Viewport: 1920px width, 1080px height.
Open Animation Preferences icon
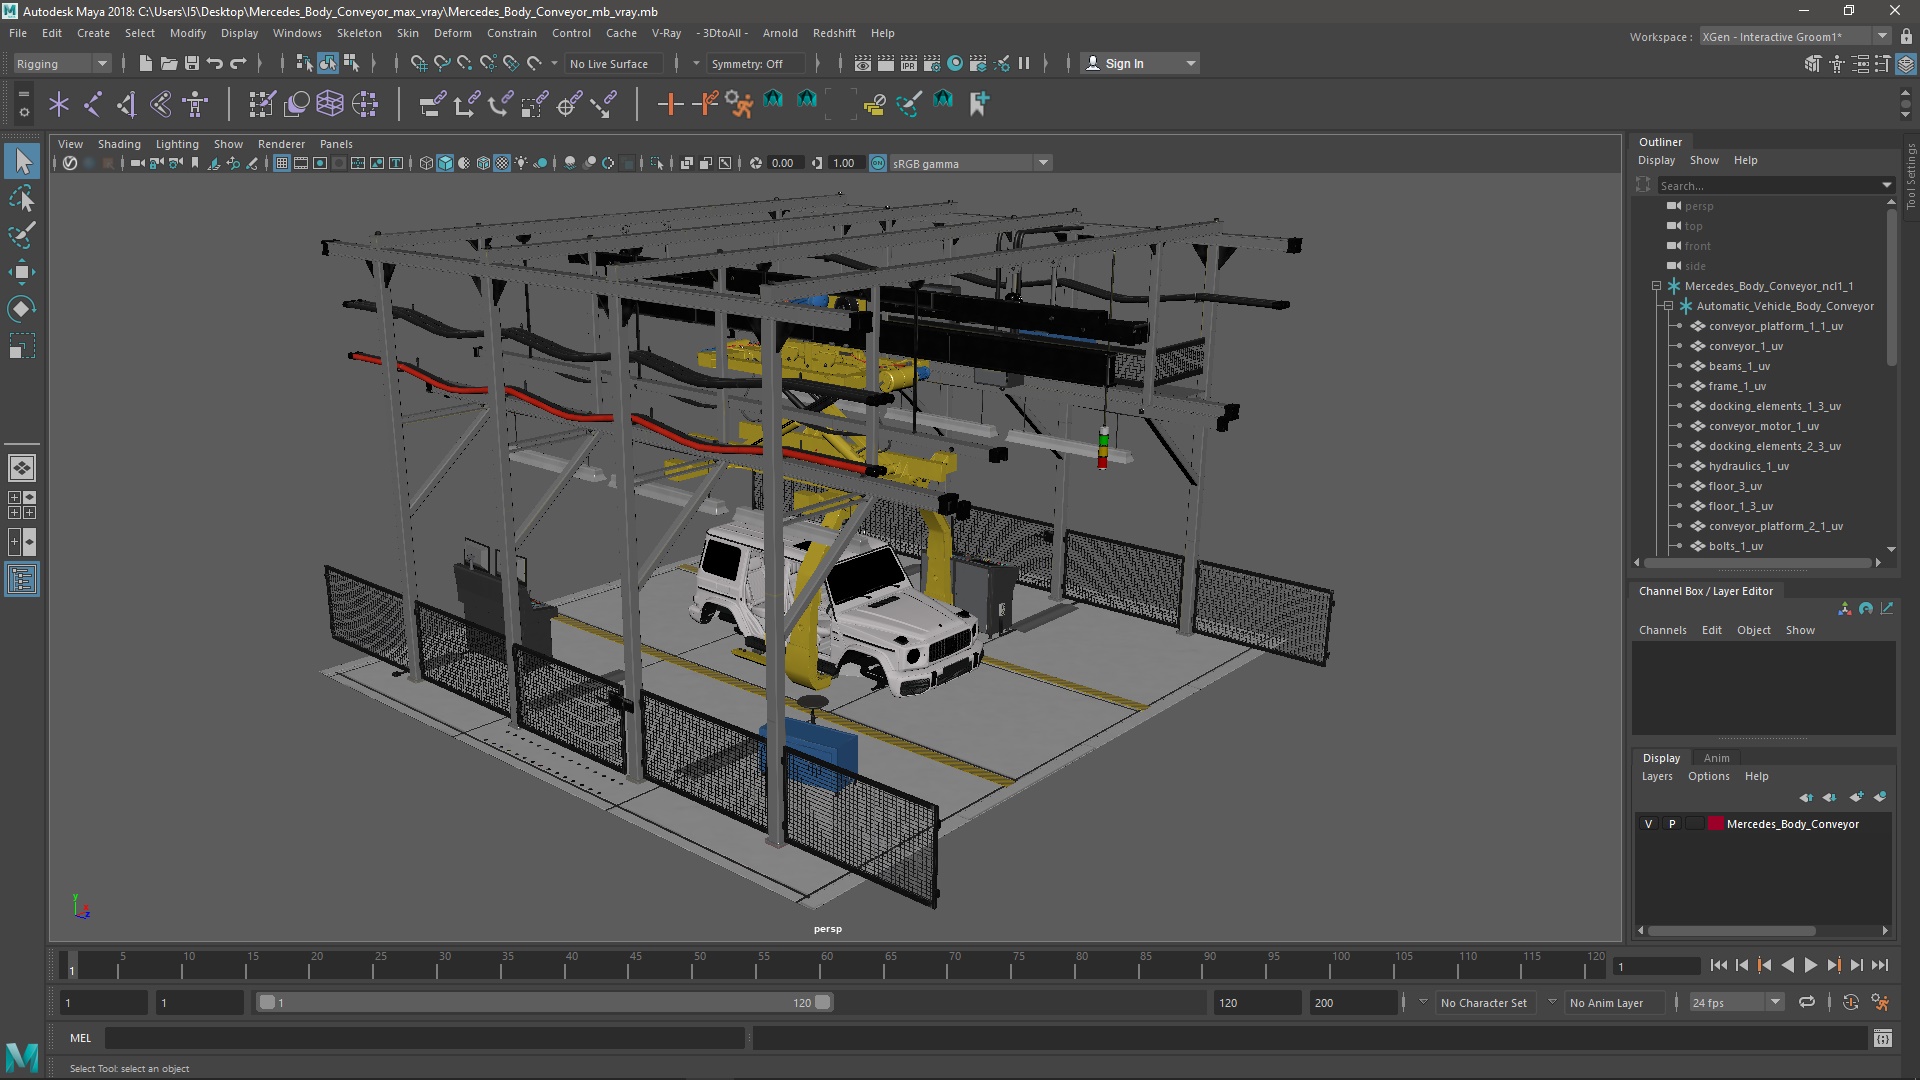click(x=1881, y=1002)
